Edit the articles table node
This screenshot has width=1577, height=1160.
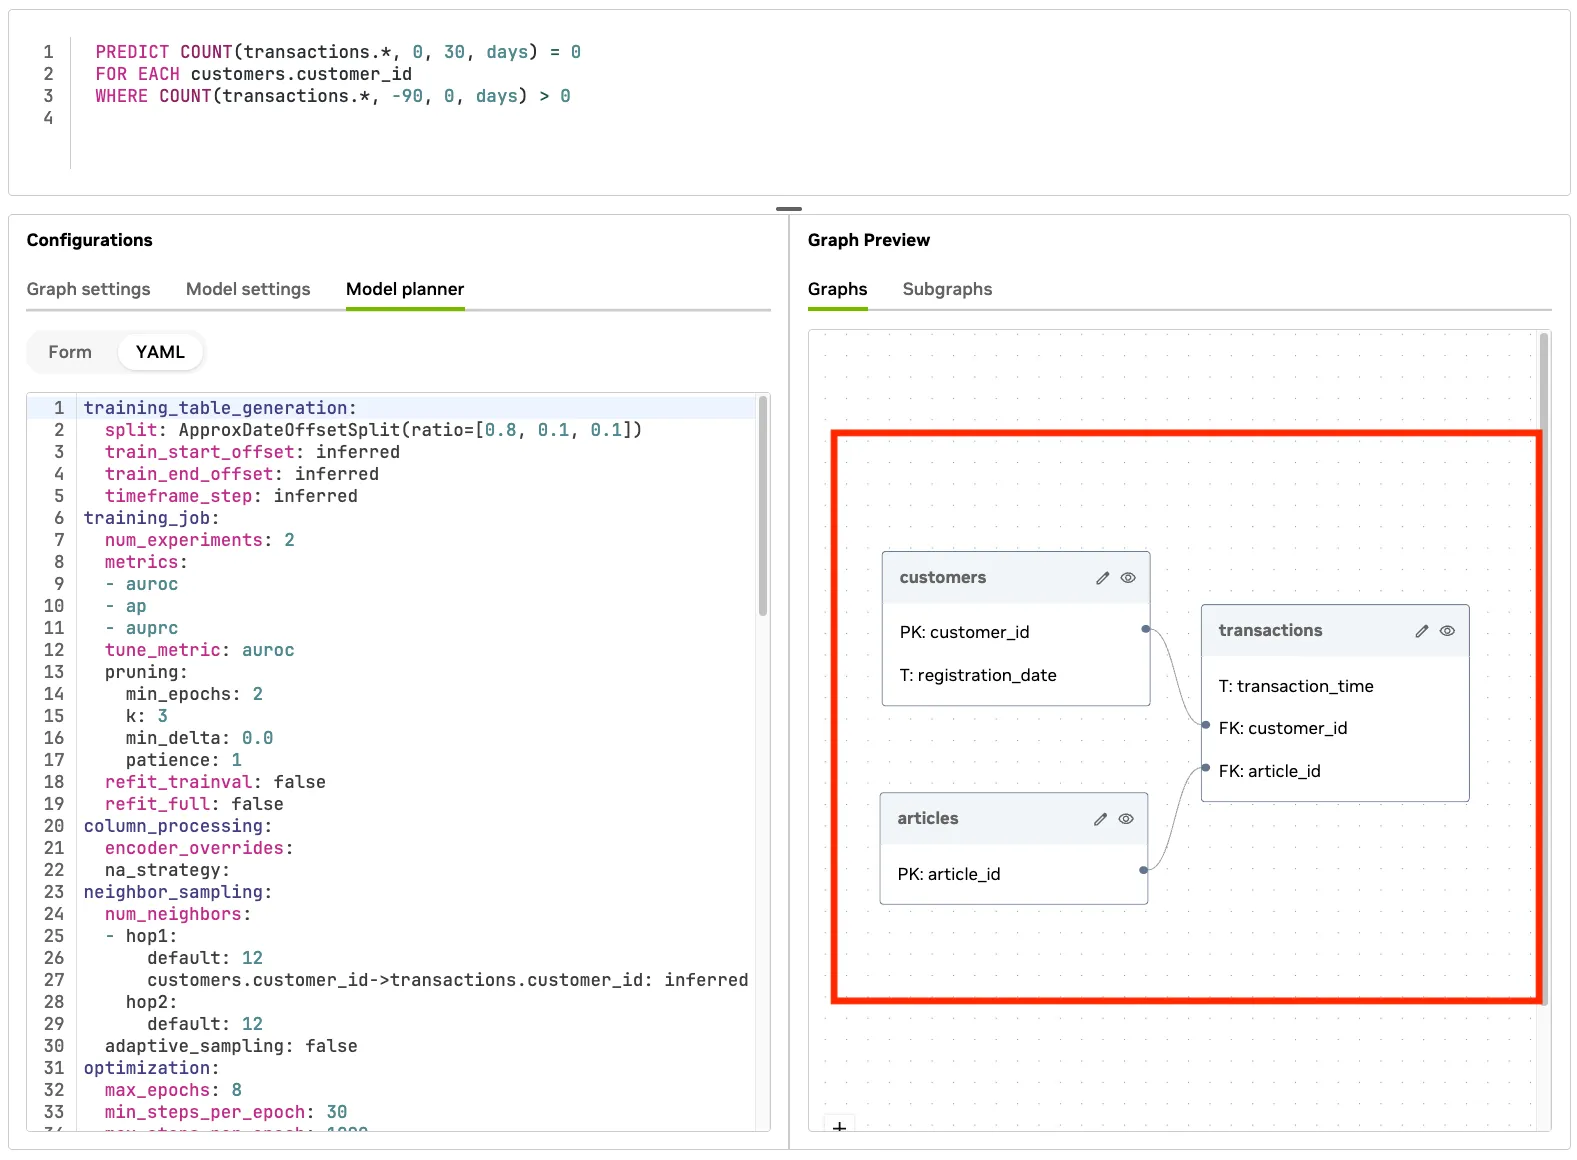point(1100,819)
